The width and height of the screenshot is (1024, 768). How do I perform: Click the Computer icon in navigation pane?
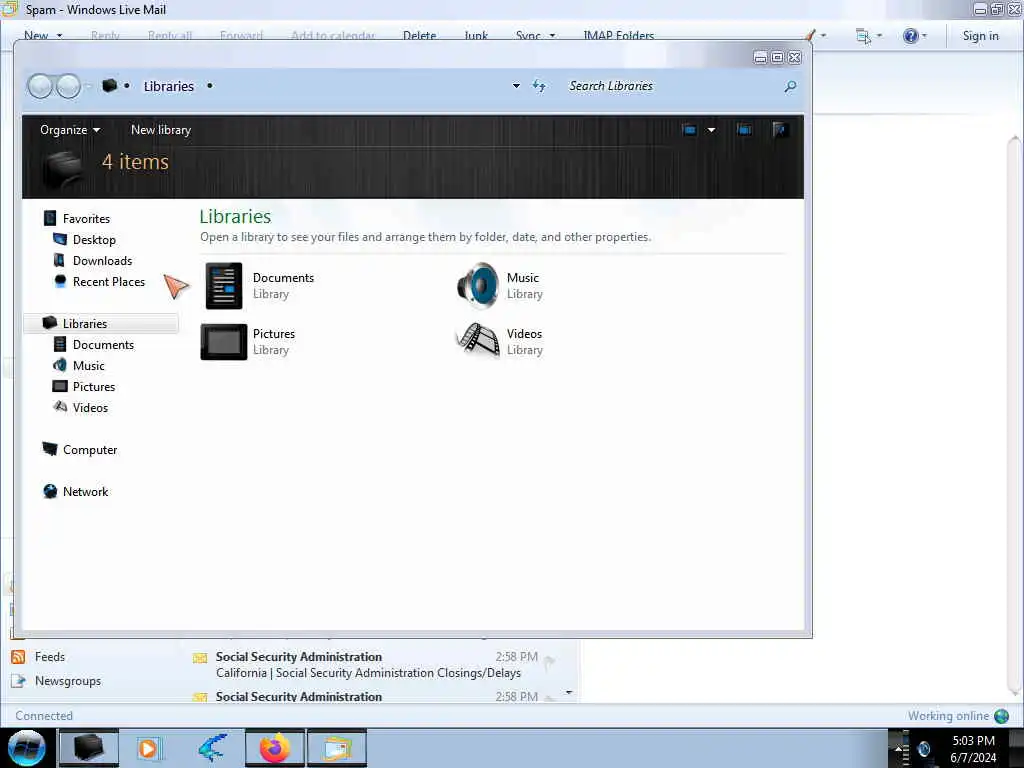pyautogui.click(x=50, y=449)
